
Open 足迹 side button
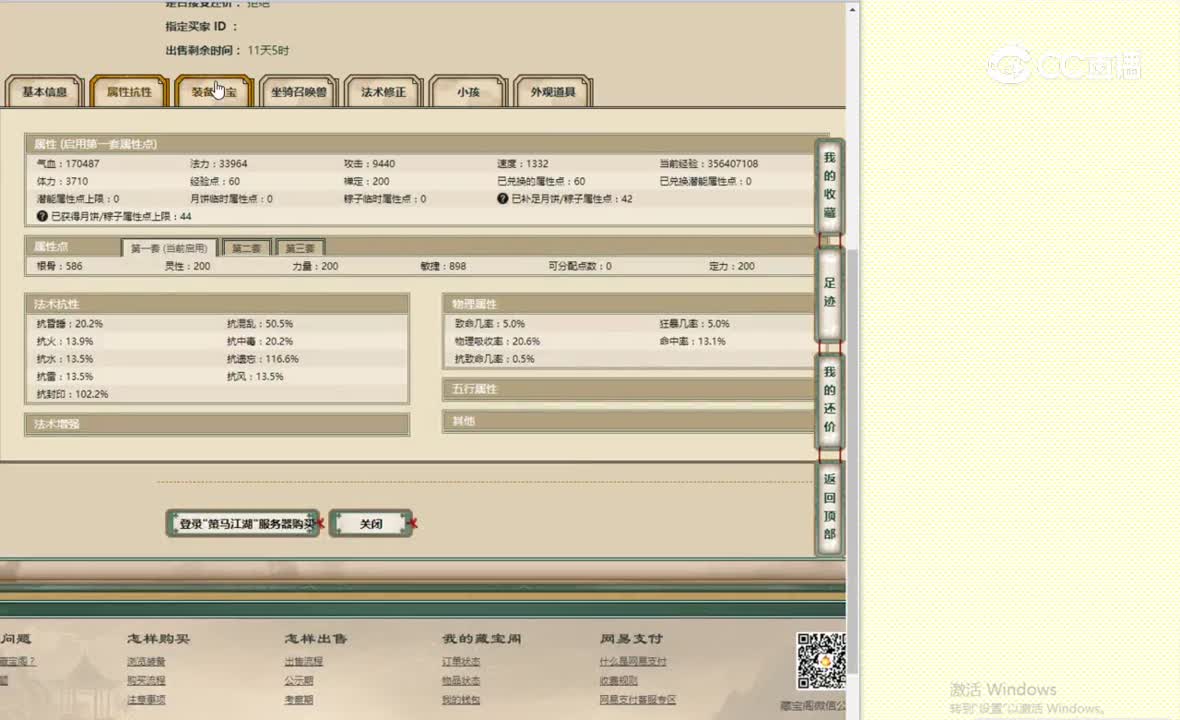[829, 293]
